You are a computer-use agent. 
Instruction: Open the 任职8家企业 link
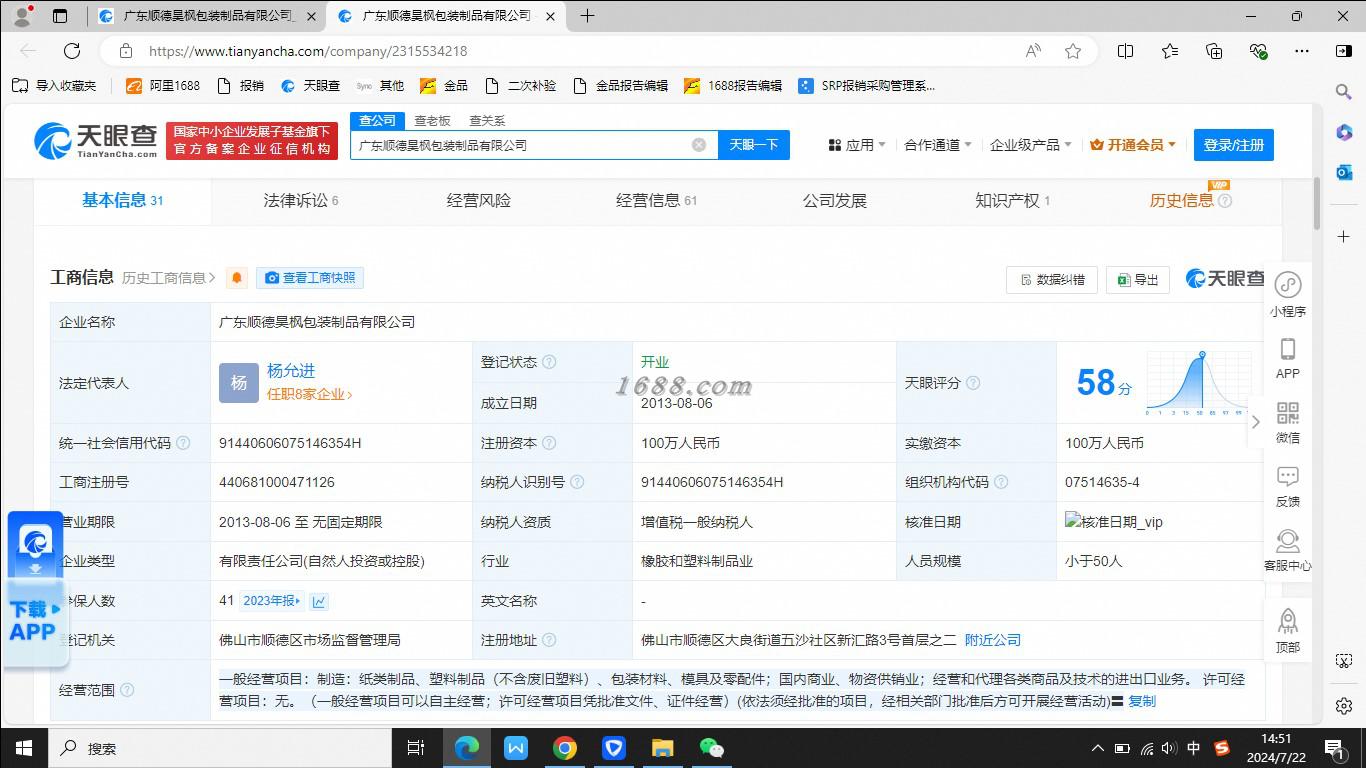click(x=309, y=394)
